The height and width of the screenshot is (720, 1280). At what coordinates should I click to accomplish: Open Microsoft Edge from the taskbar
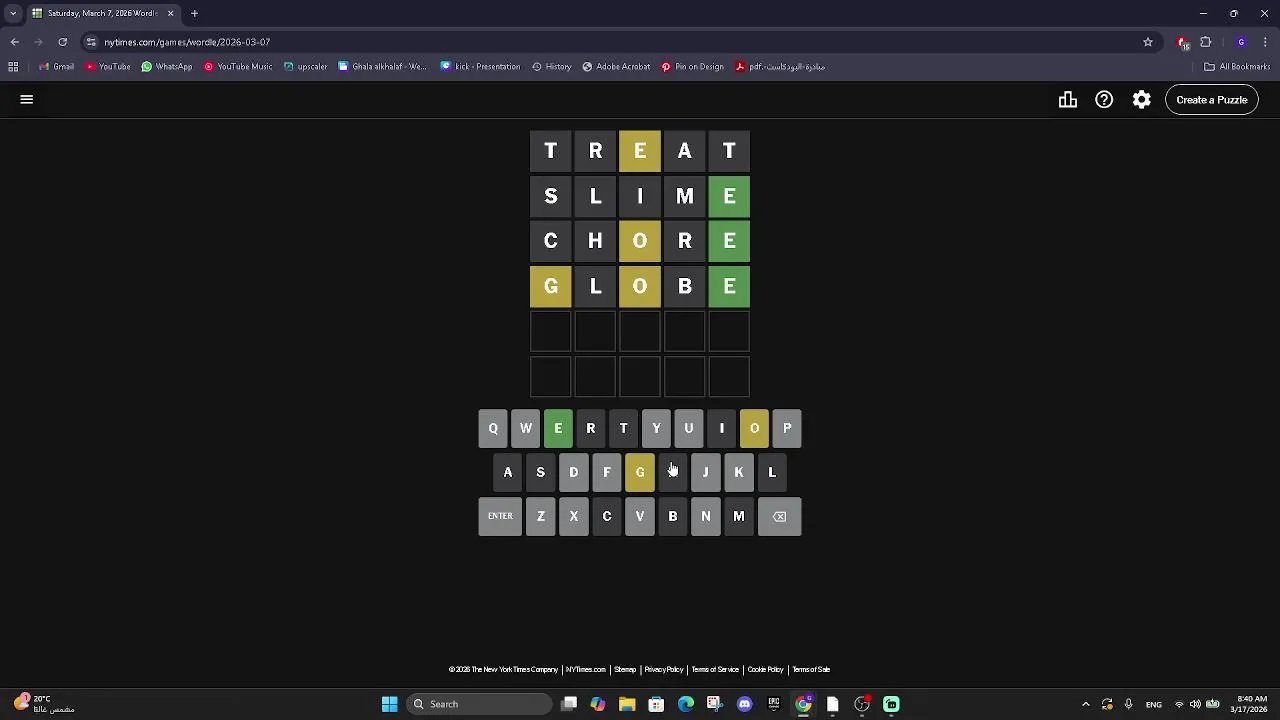[x=686, y=704]
